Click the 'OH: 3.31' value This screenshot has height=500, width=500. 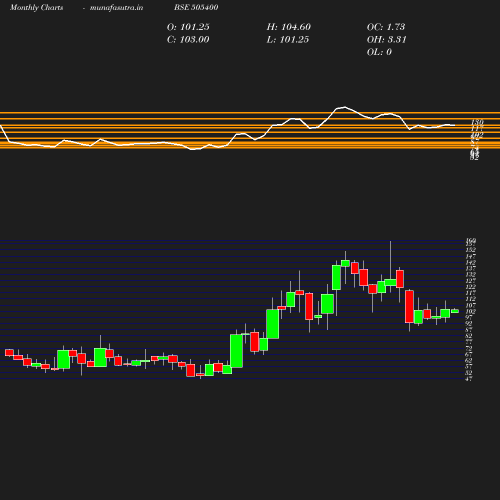tap(387, 40)
